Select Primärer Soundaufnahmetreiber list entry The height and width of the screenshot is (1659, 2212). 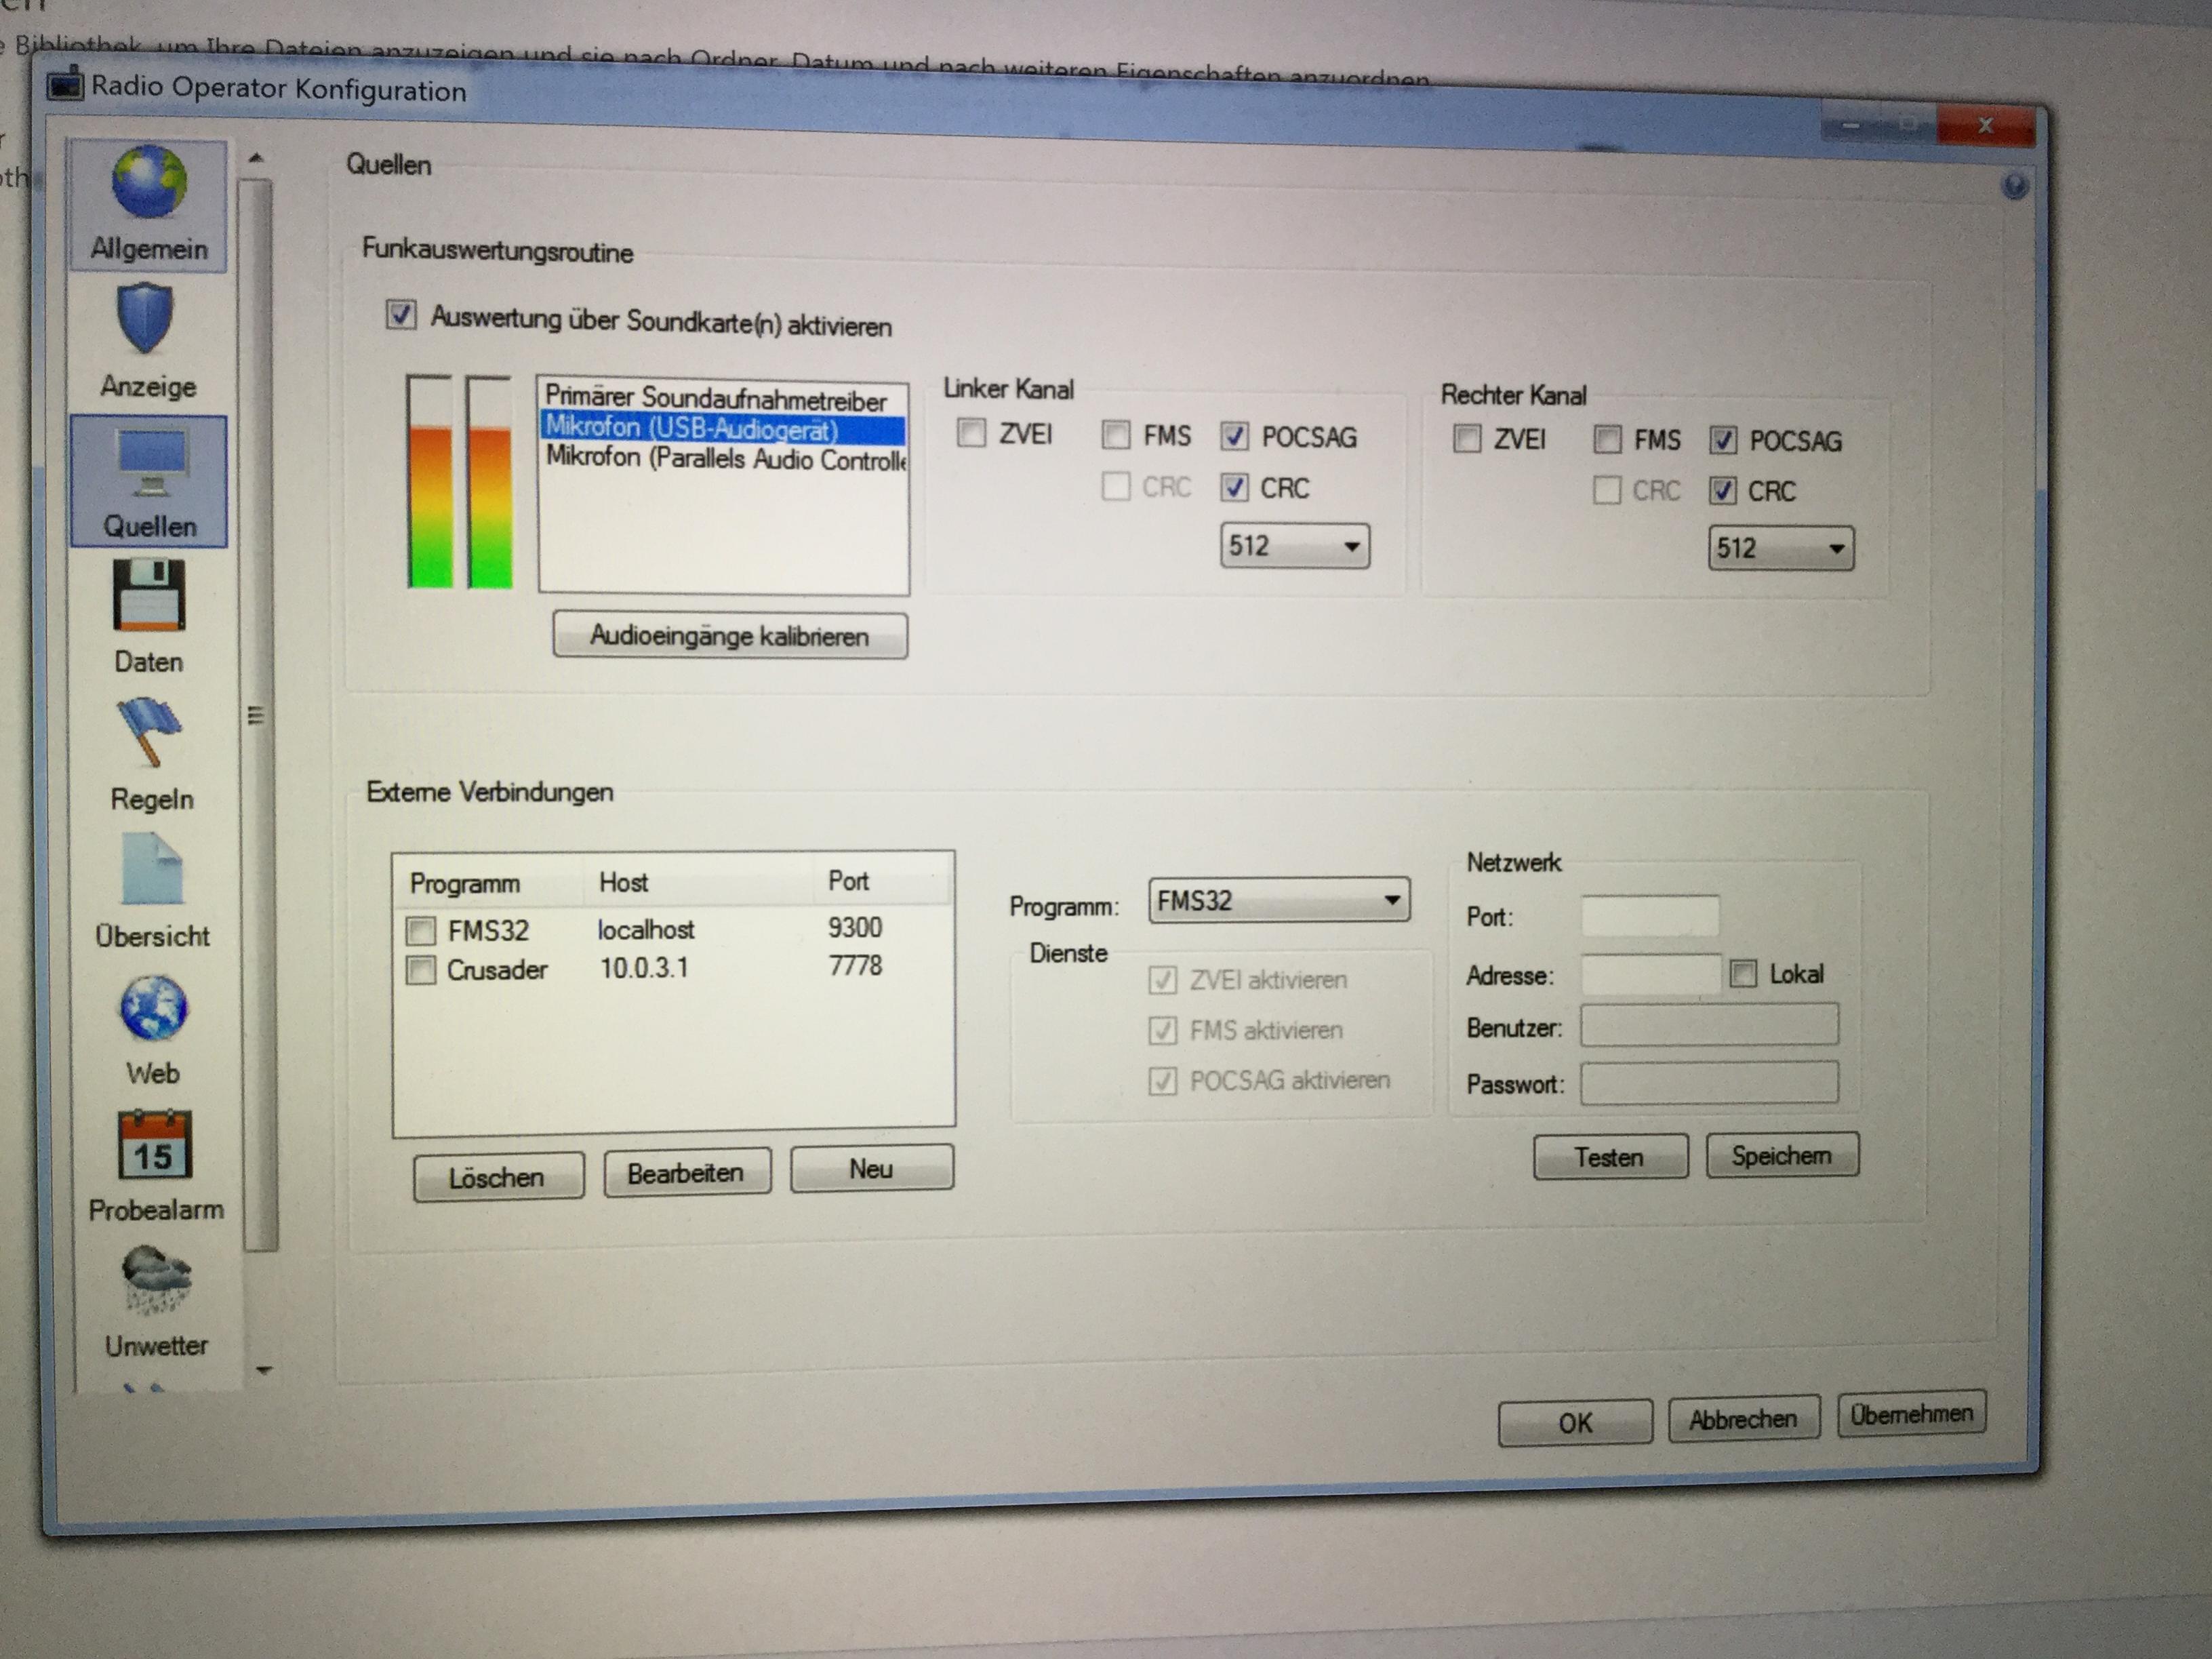coord(716,399)
